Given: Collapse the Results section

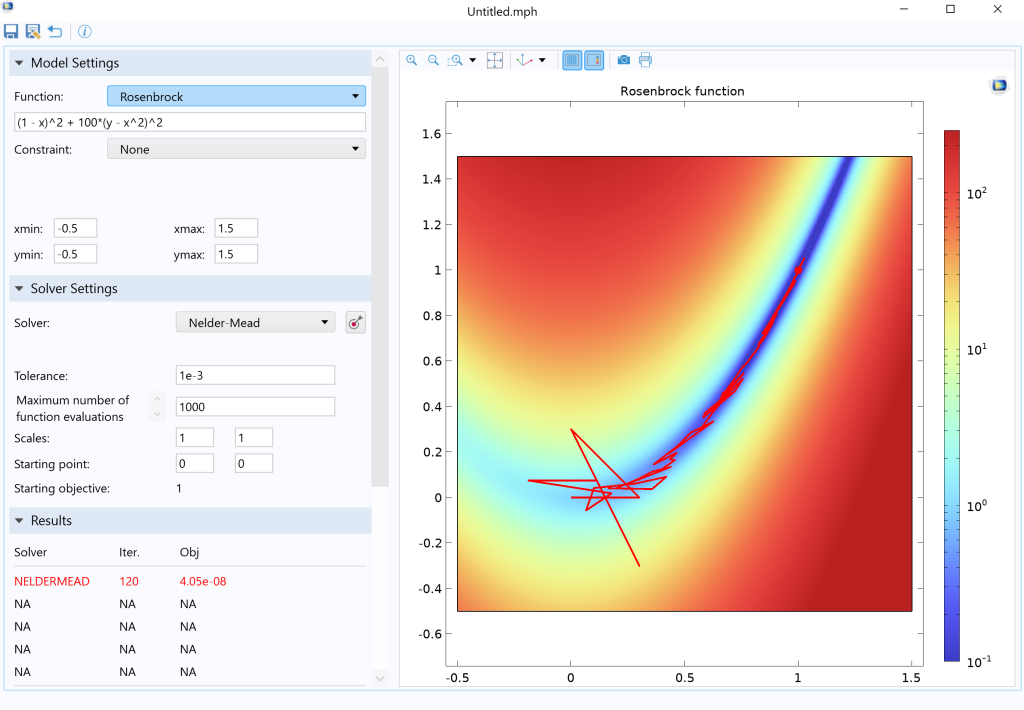Looking at the screenshot, I should pyautogui.click(x=18, y=520).
